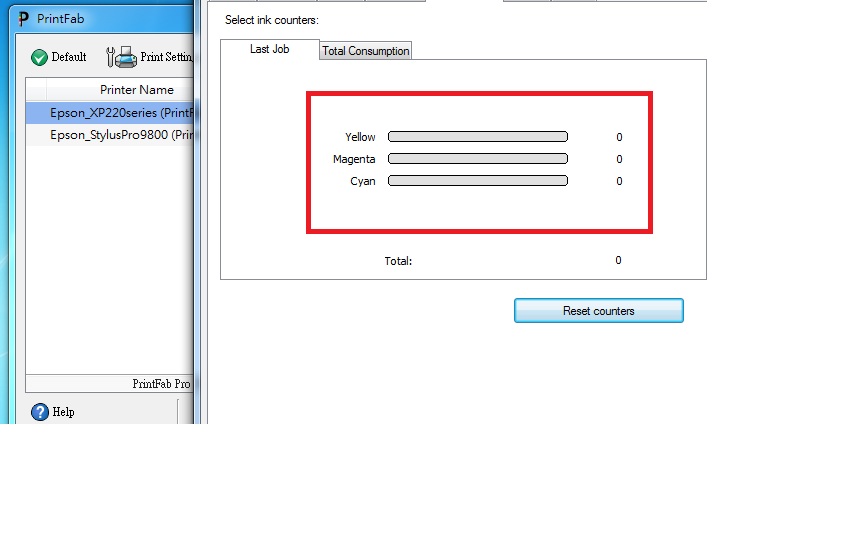The width and height of the screenshot is (864, 540).
Task: Click the blue Help question mark icon
Action: pyautogui.click(x=40, y=412)
